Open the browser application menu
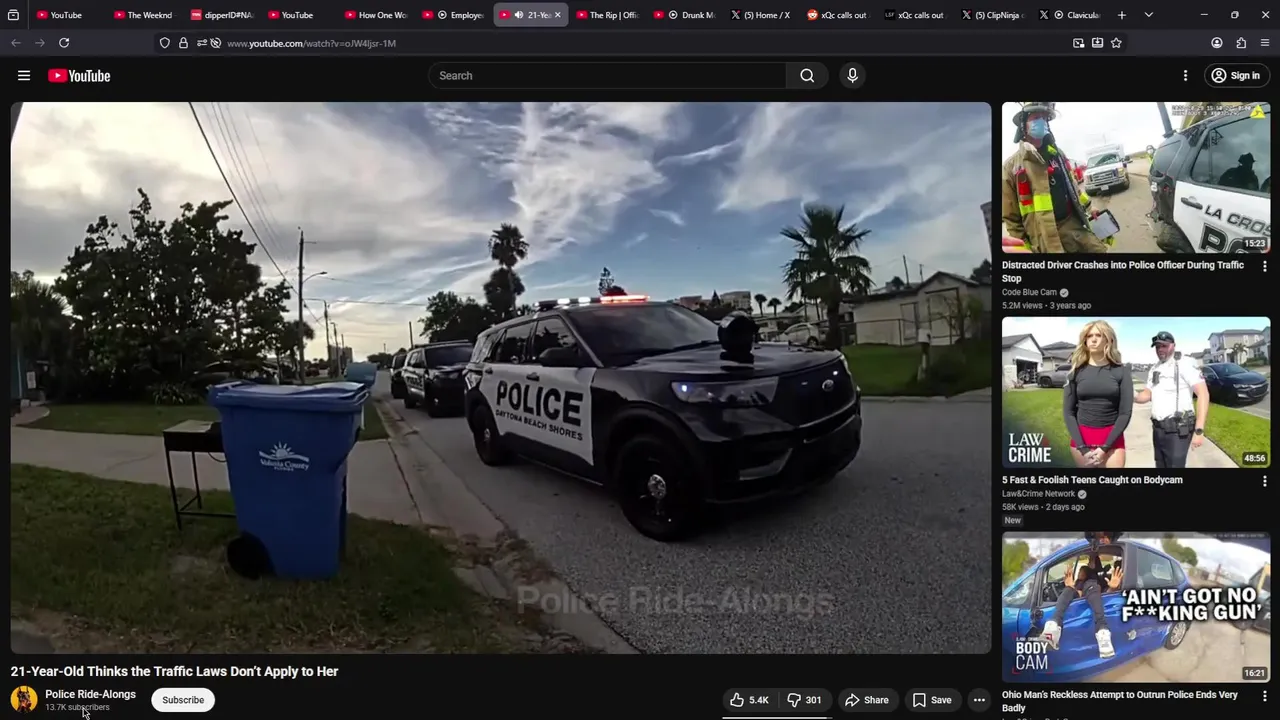The image size is (1280, 720). 1265,43
